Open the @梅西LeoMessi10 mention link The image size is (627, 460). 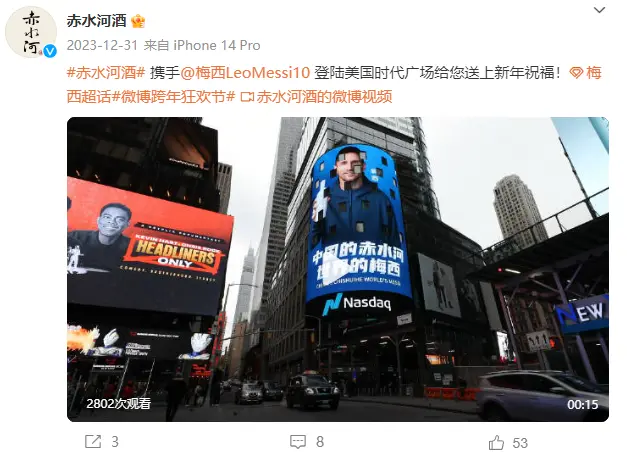tap(245, 73)
